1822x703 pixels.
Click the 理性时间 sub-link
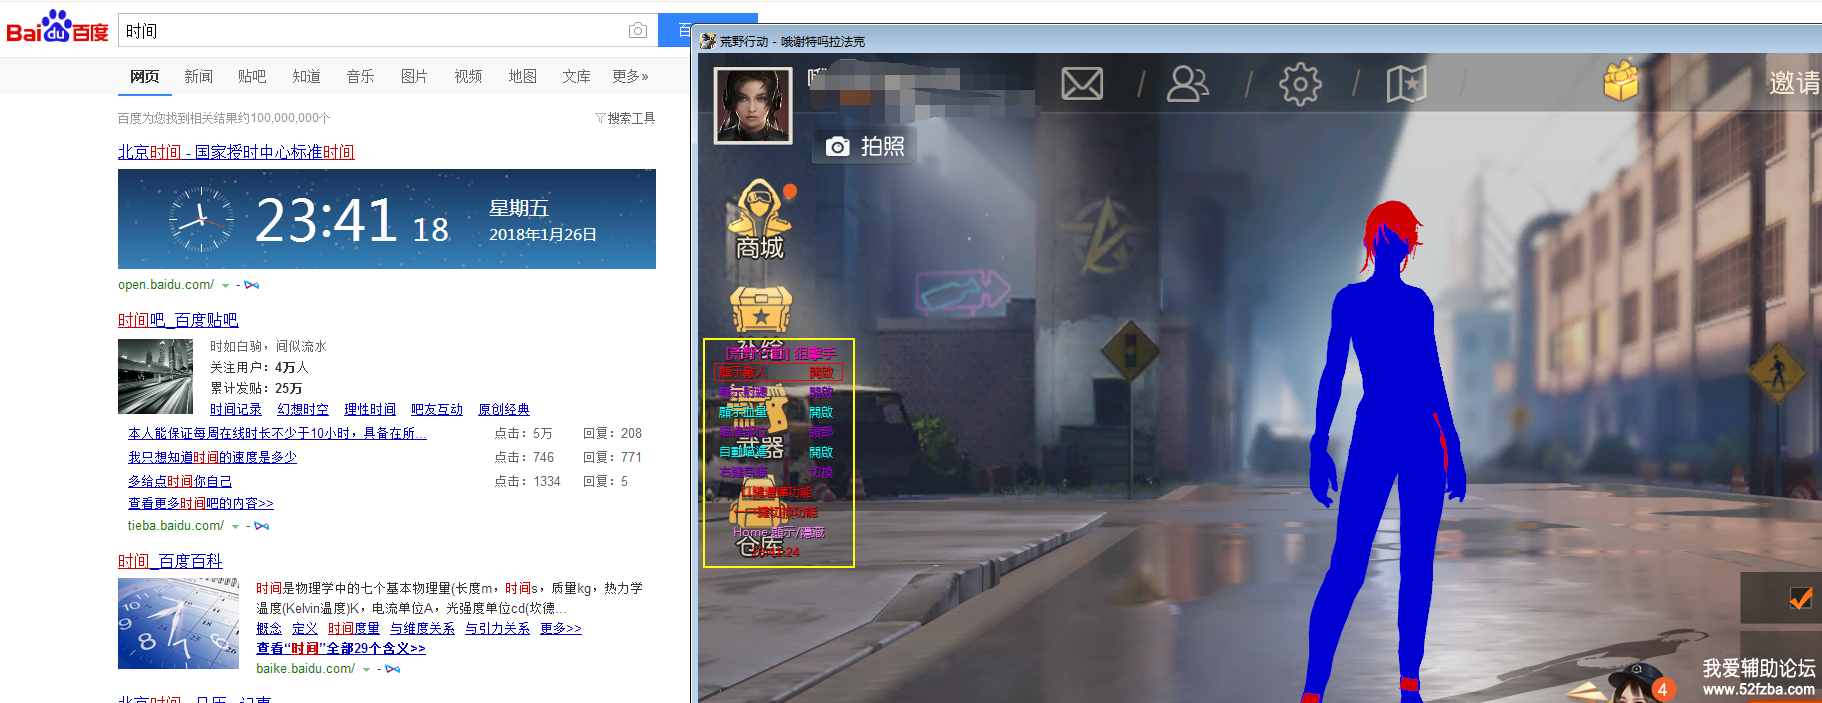point(370,410)
